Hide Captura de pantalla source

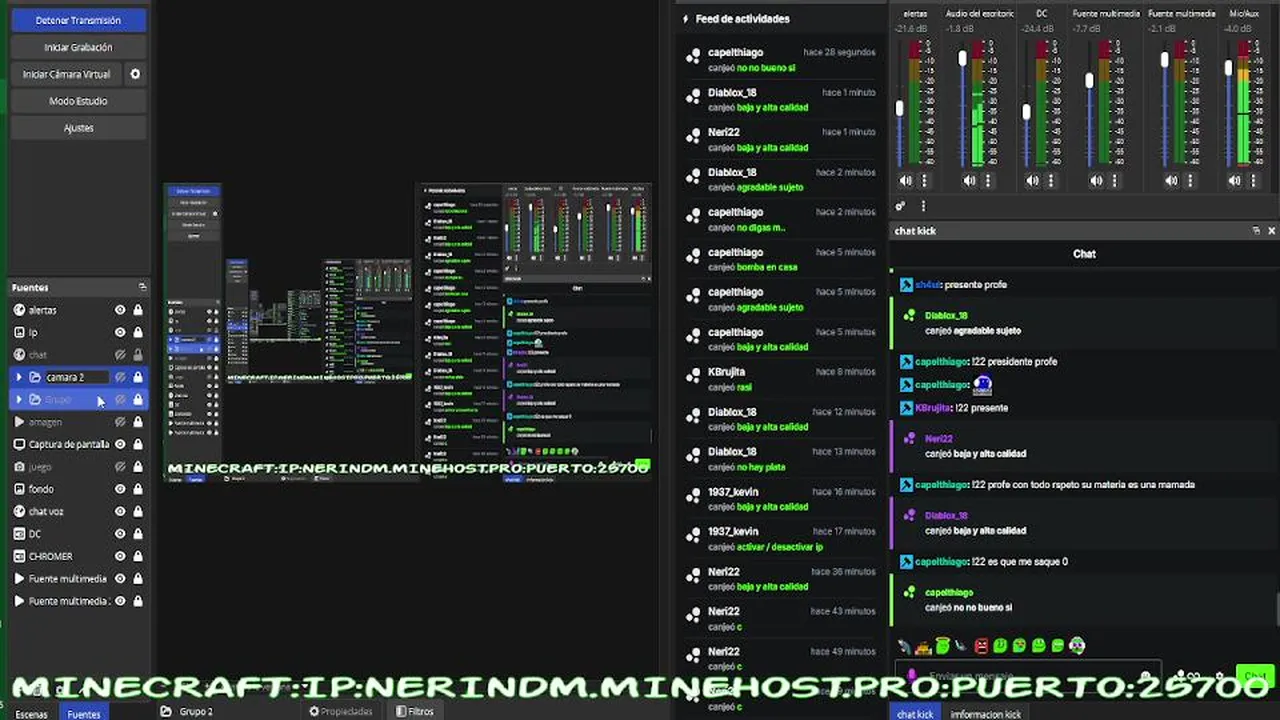tap(120, 444)
